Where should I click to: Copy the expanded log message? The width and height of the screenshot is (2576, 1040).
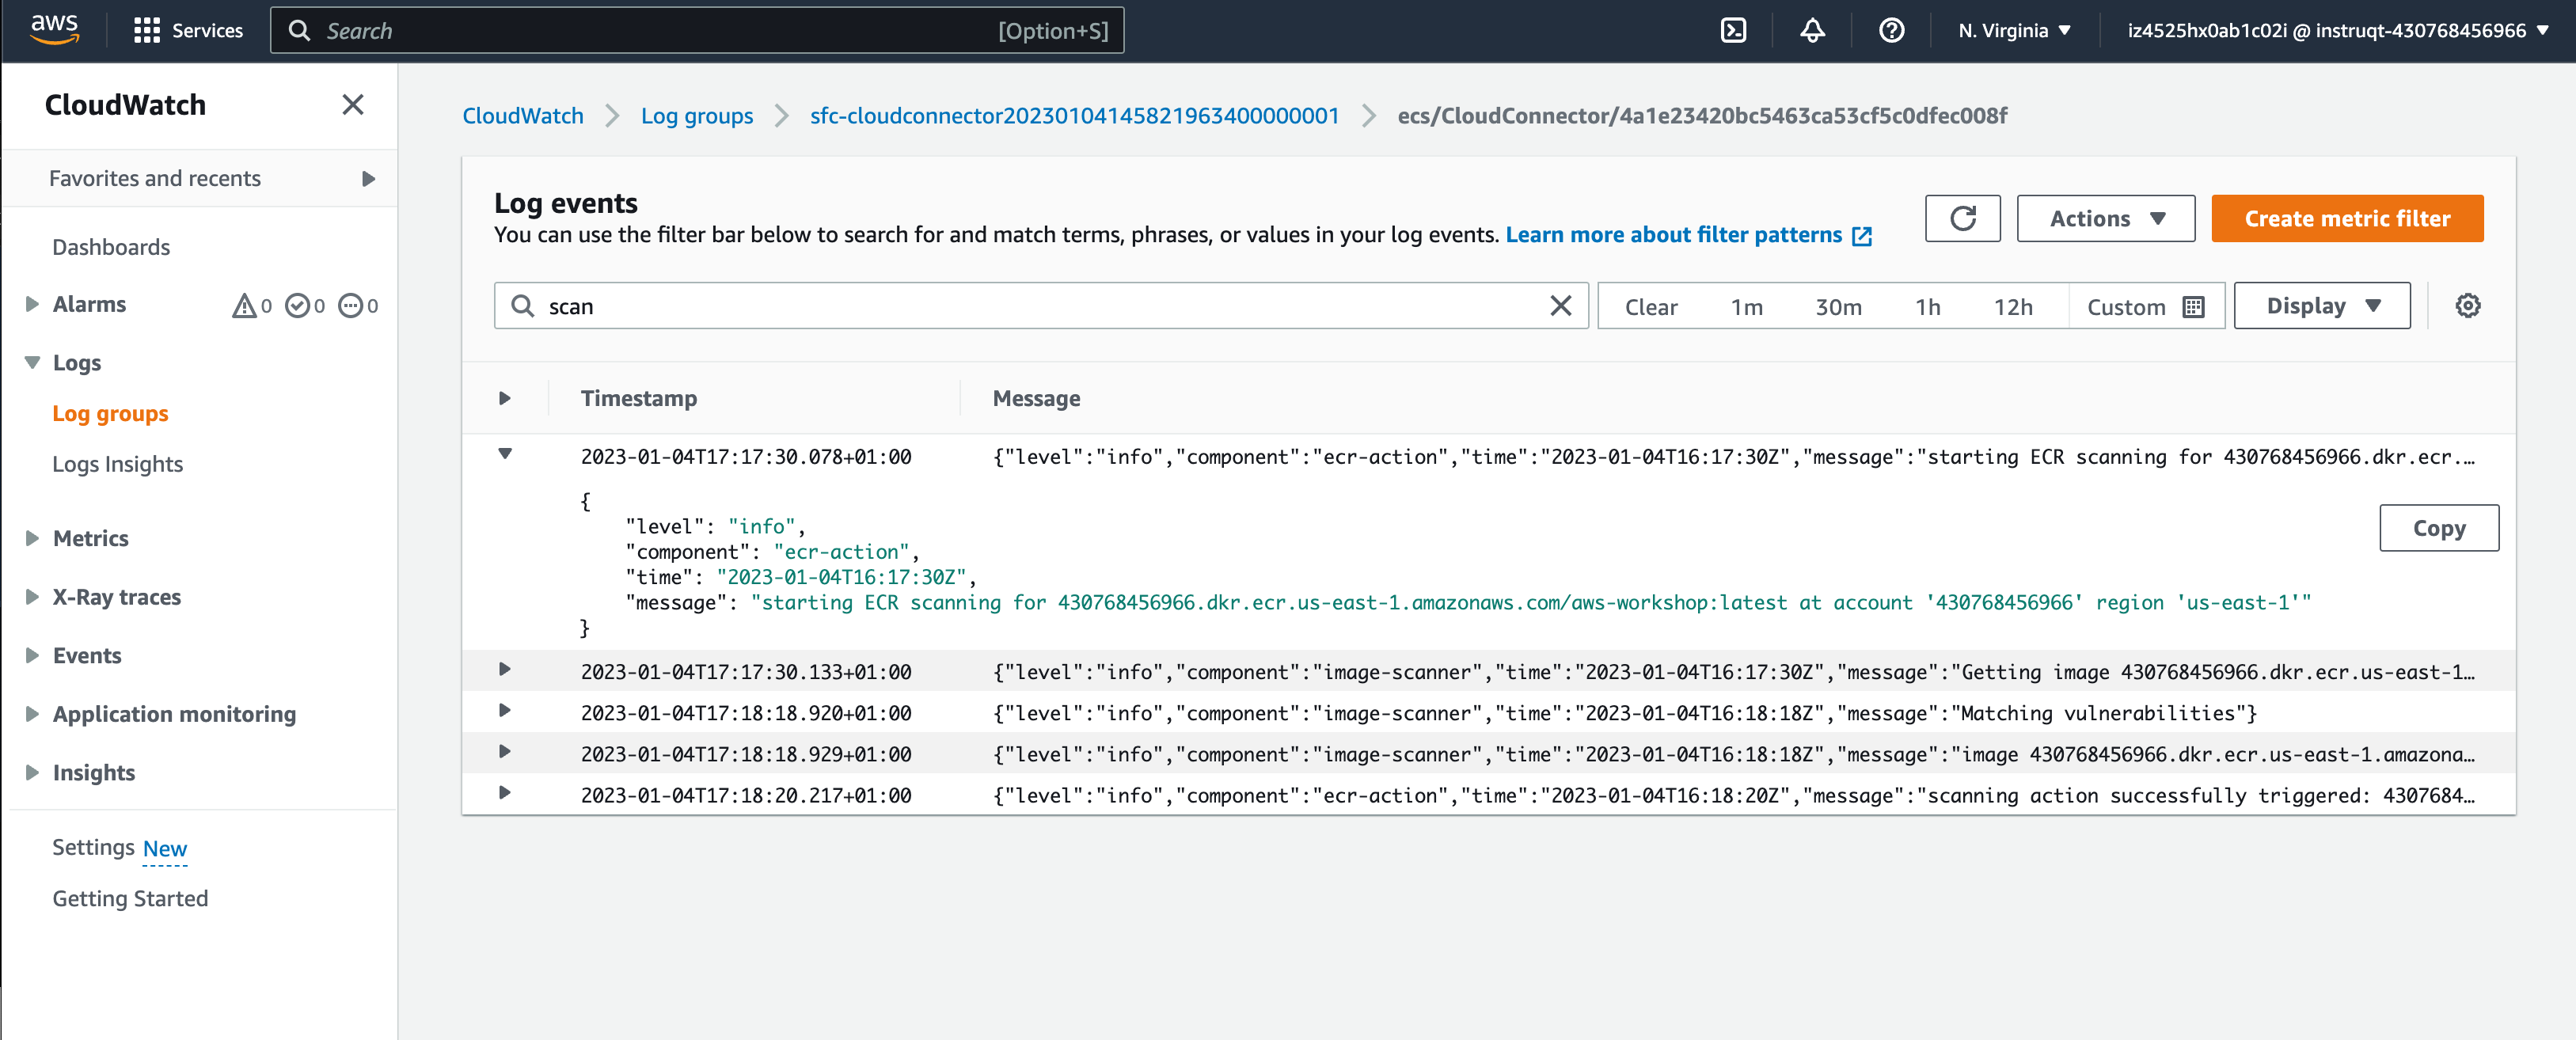point(2438,527)
